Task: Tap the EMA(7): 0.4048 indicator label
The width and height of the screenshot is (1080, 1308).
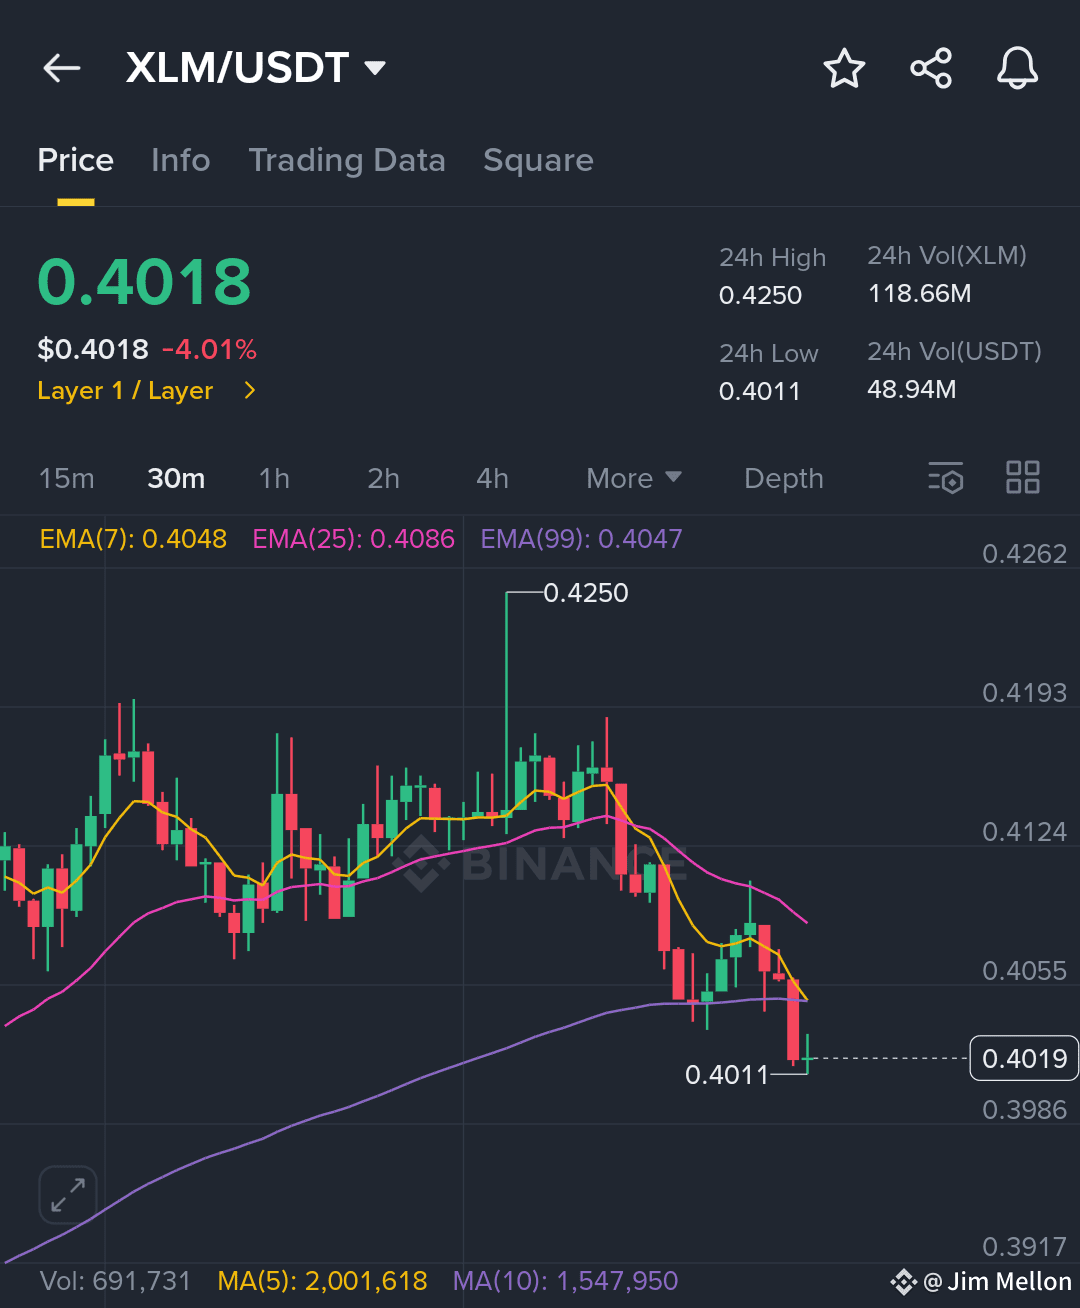Action: tap(133, 539)
